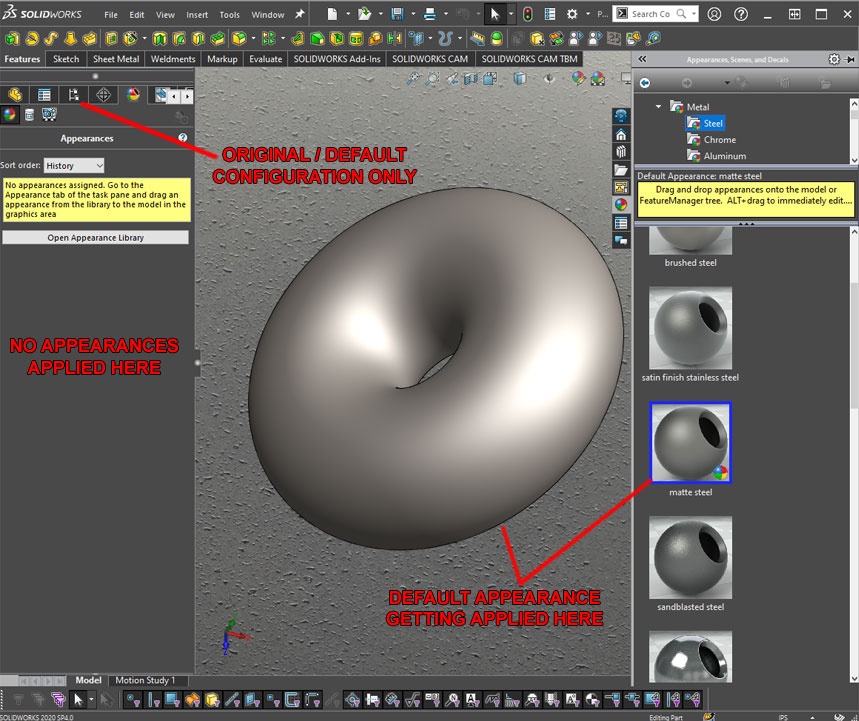859x721 pixels.
Task: Open the Design Library task pane tab
Action: [621, 152]
